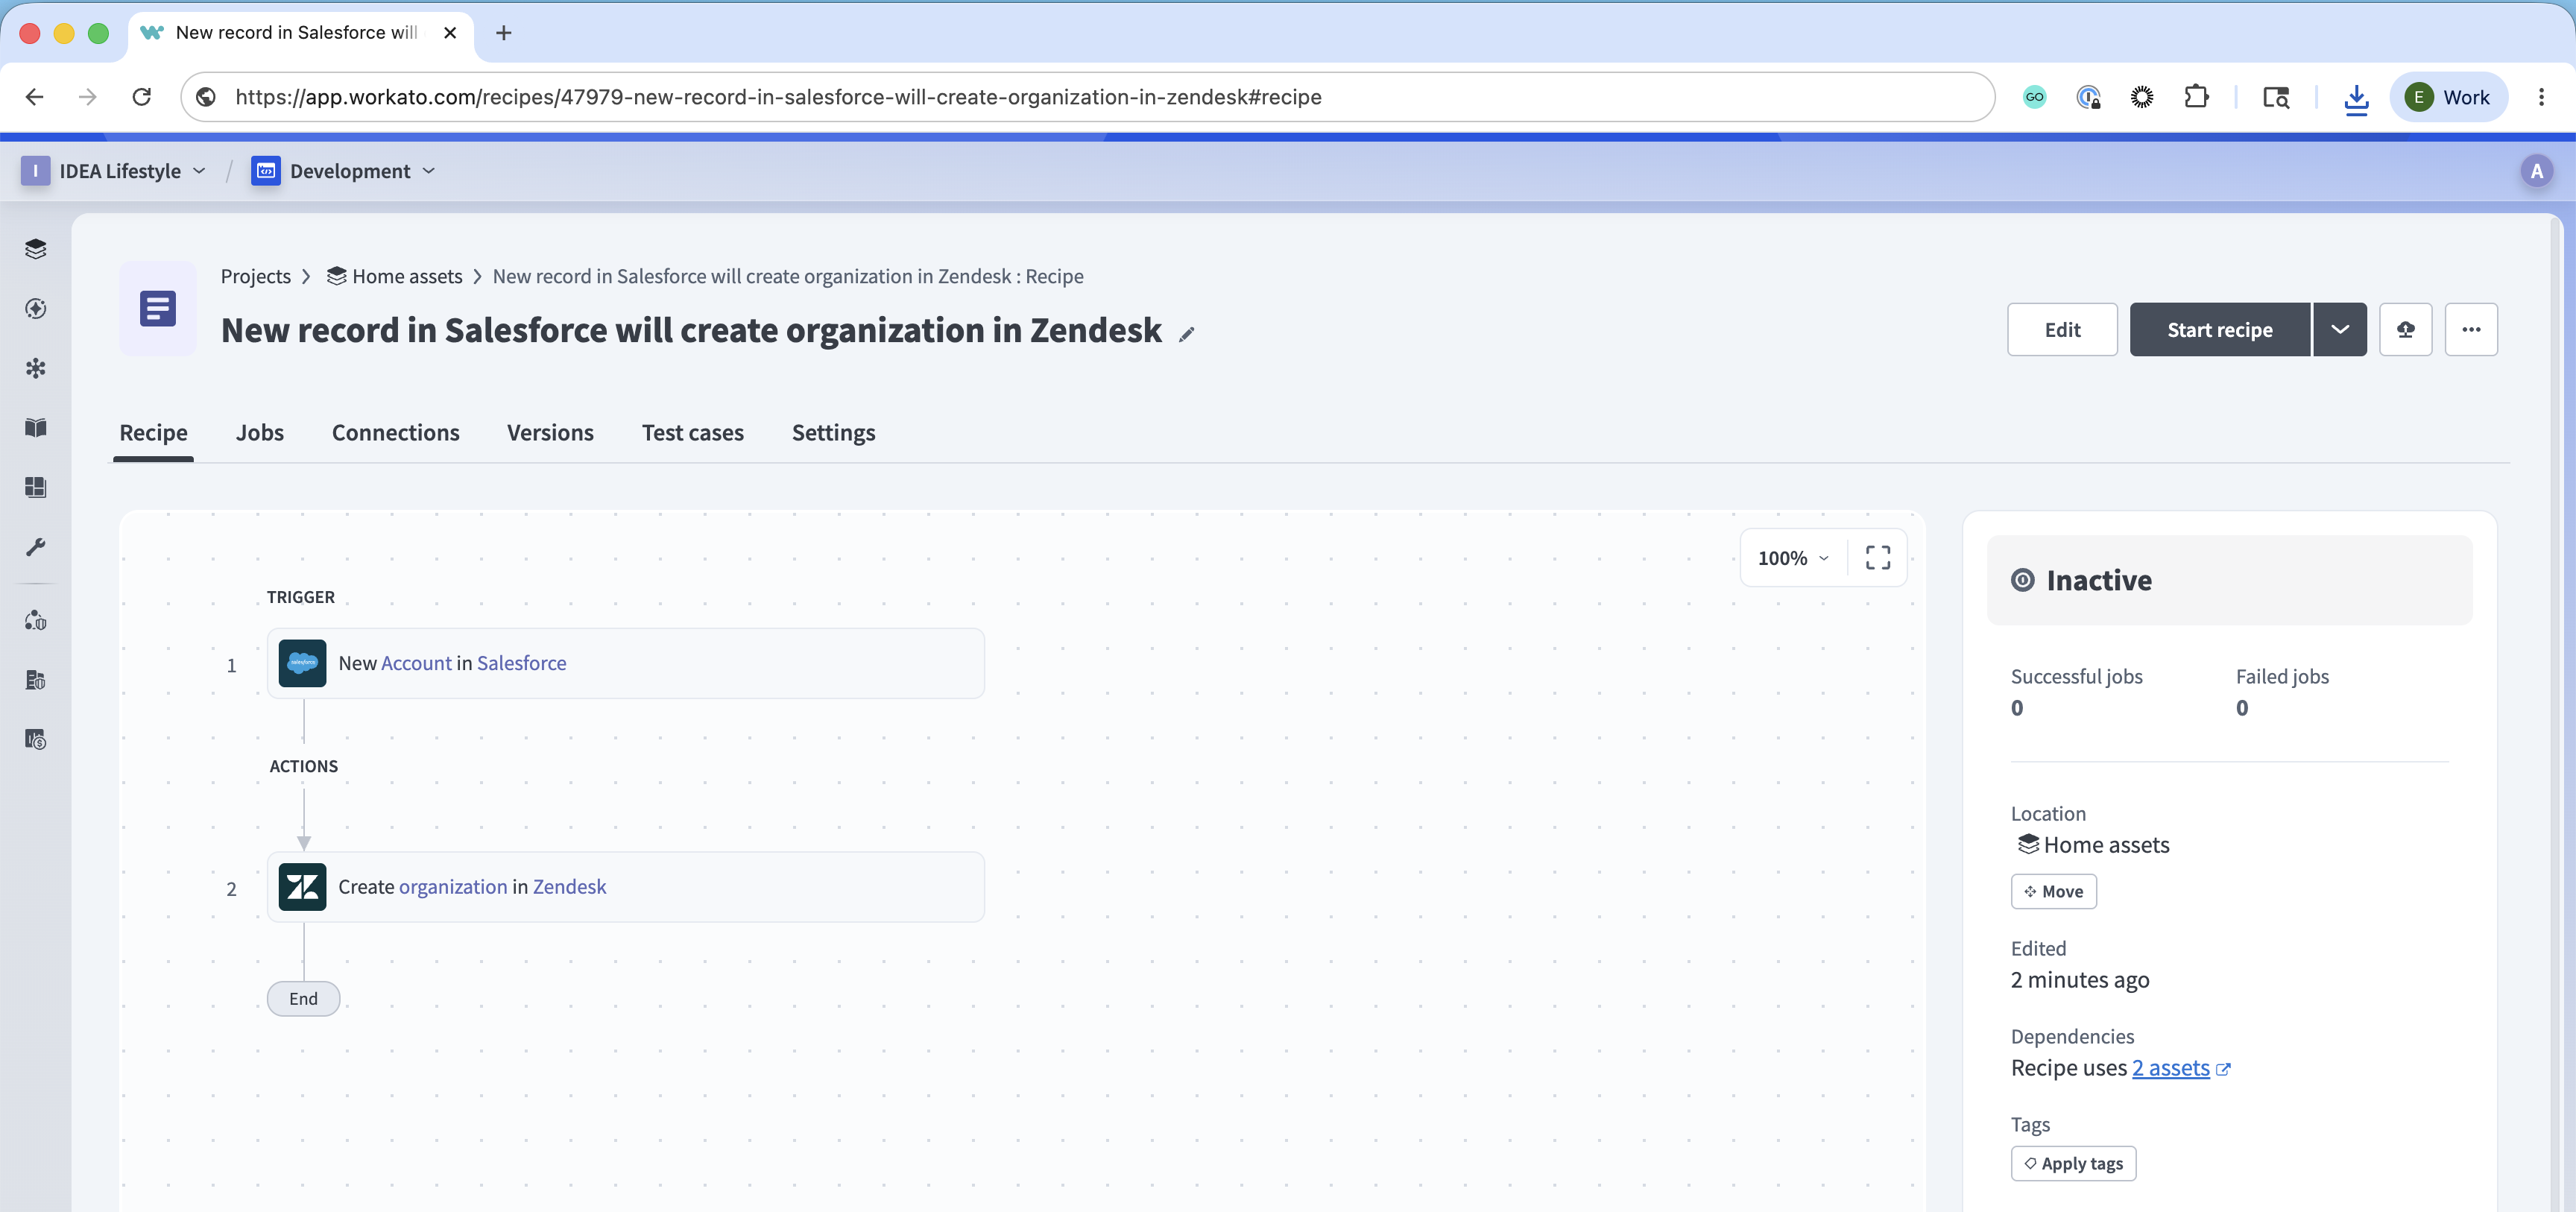Click the Edit button

2062,330
